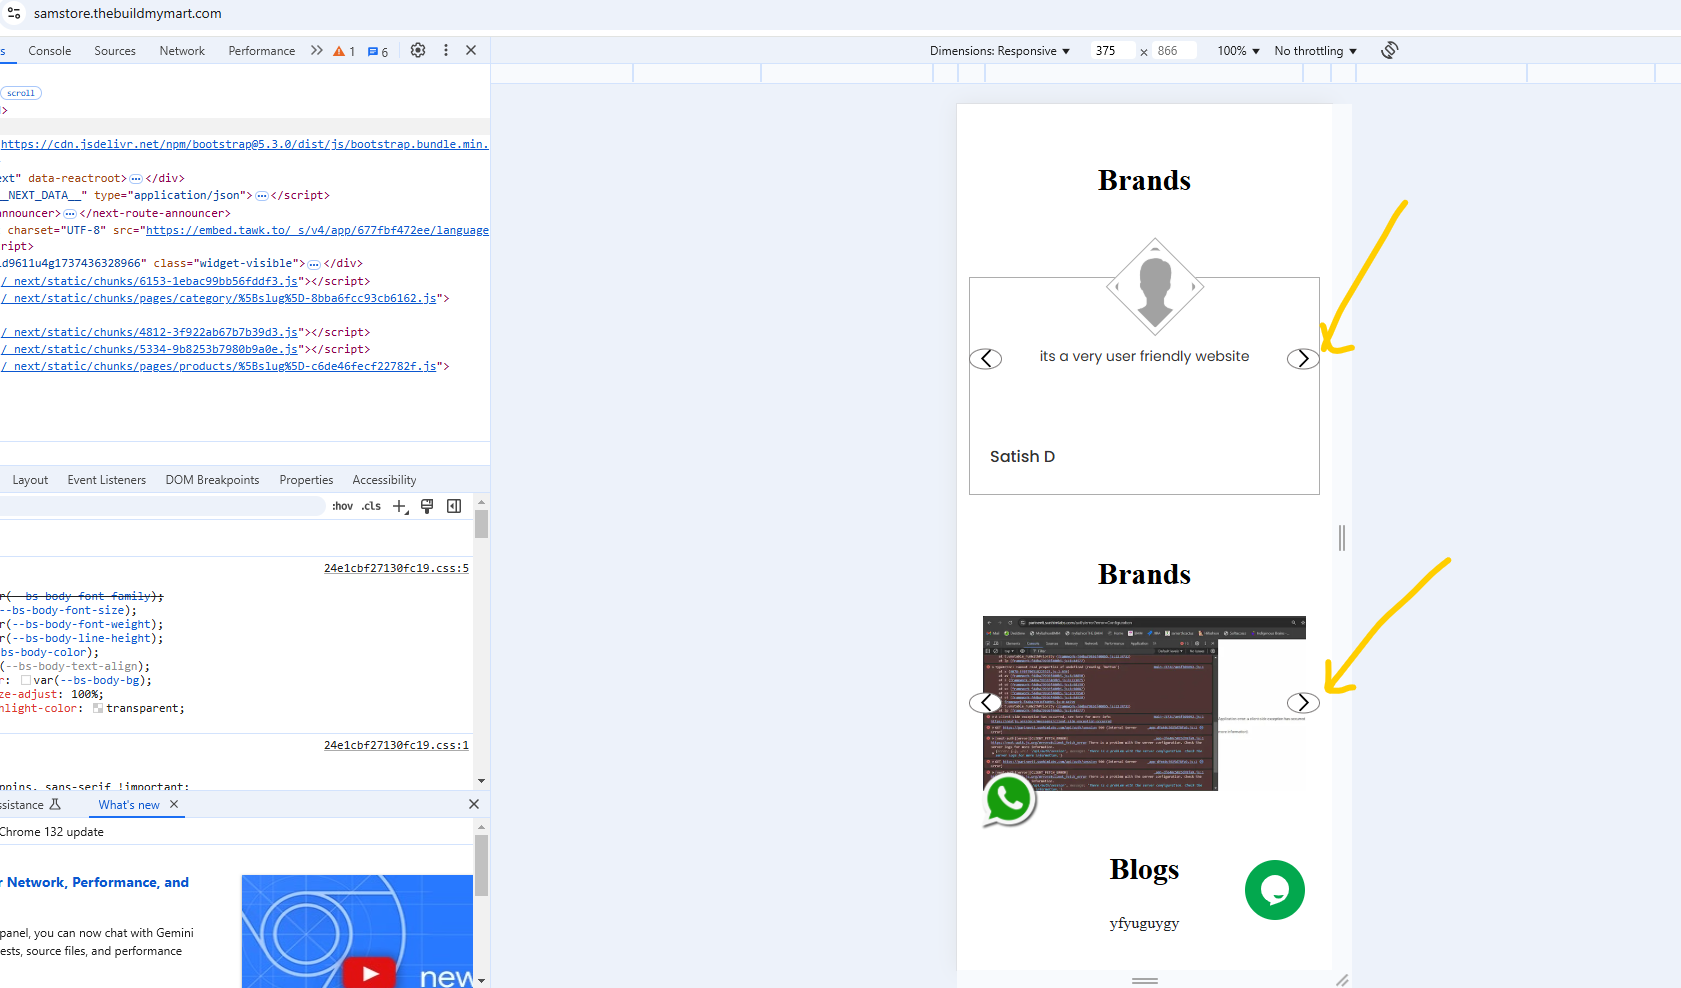The image size is (1681, 988).
Task: Click the styles filter input box
Action: point(162,506)
